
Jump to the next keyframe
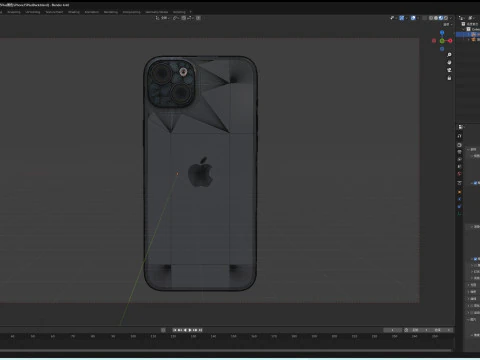pos(195,330)
